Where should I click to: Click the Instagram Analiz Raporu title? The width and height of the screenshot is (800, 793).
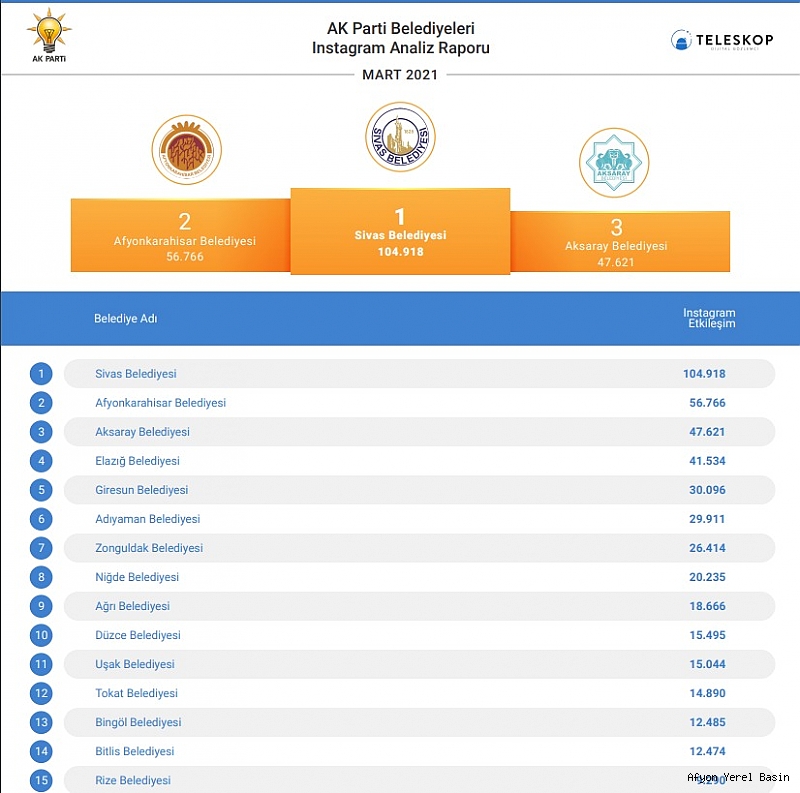(x=400, y=47)
